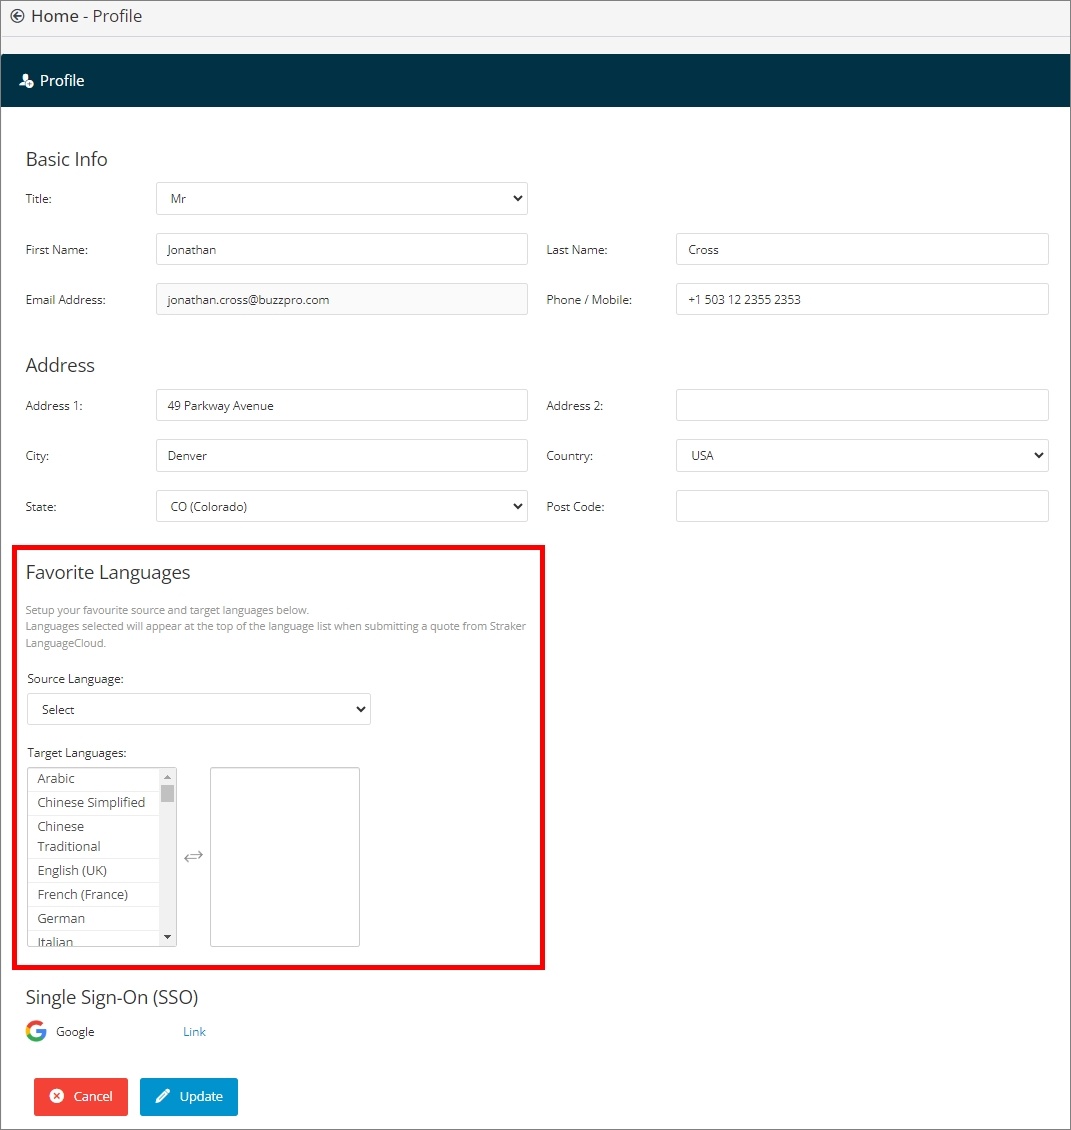Viewport: 1071px width, 1130px height.
Task: Select Arabic in the target languages list
Action: [93, 778]
